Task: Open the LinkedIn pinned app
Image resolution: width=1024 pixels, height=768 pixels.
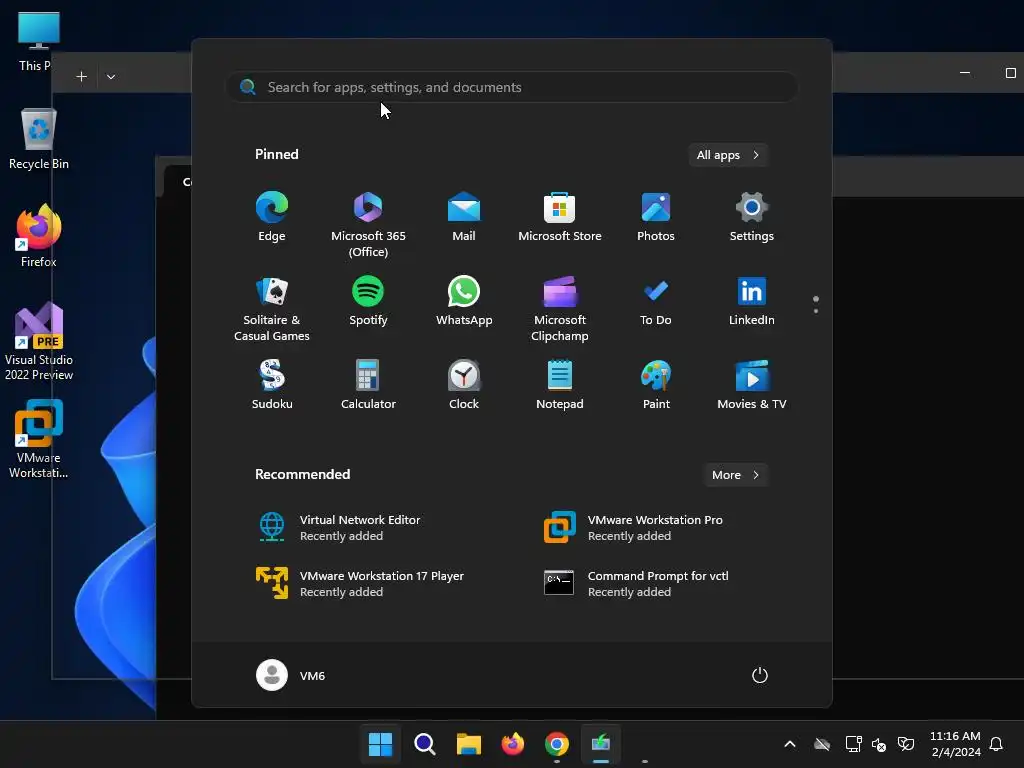Action: 752,302
